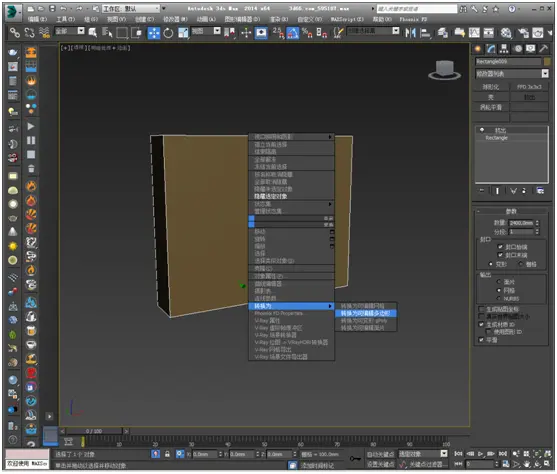Click the FFD 3x3x3 modifier button
This screenshot has height=474, width=557.
click(x=529, y=87)
